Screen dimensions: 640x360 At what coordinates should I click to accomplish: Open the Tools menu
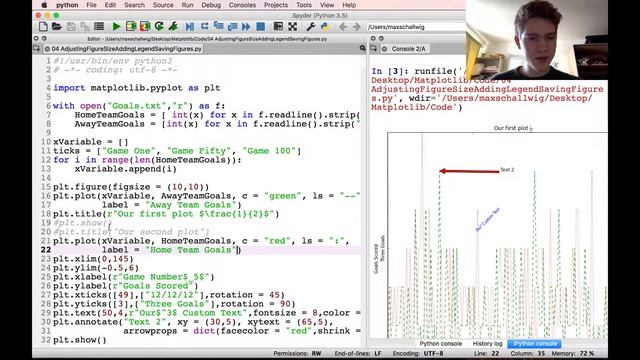coord(304,5)
